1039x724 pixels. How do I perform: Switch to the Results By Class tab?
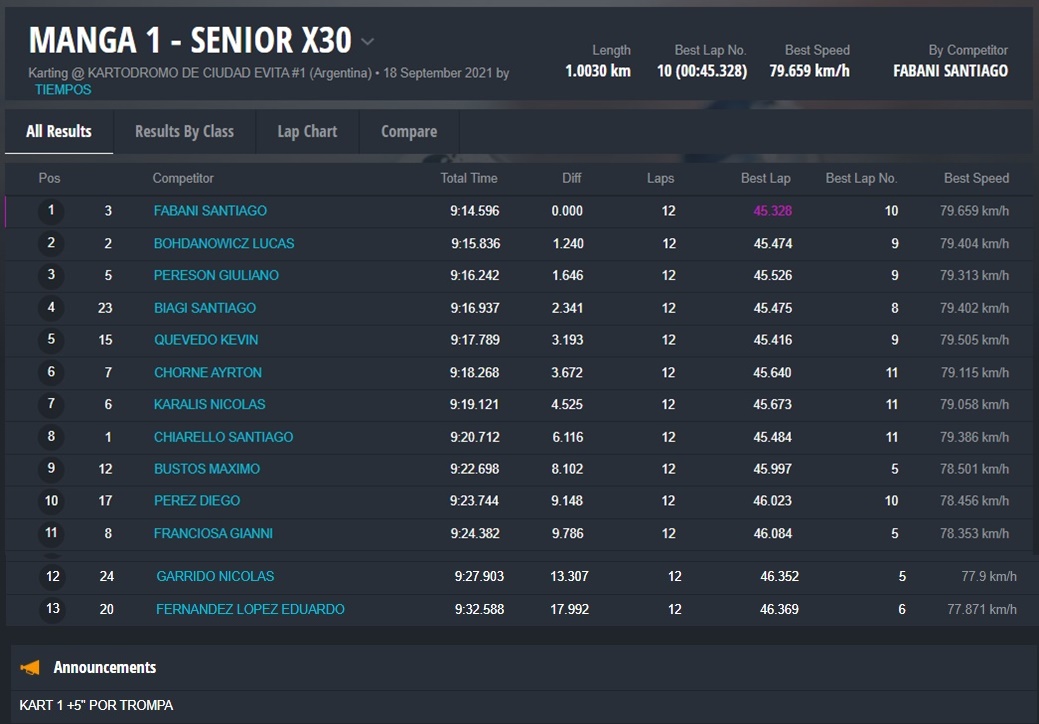pos(184,131)
